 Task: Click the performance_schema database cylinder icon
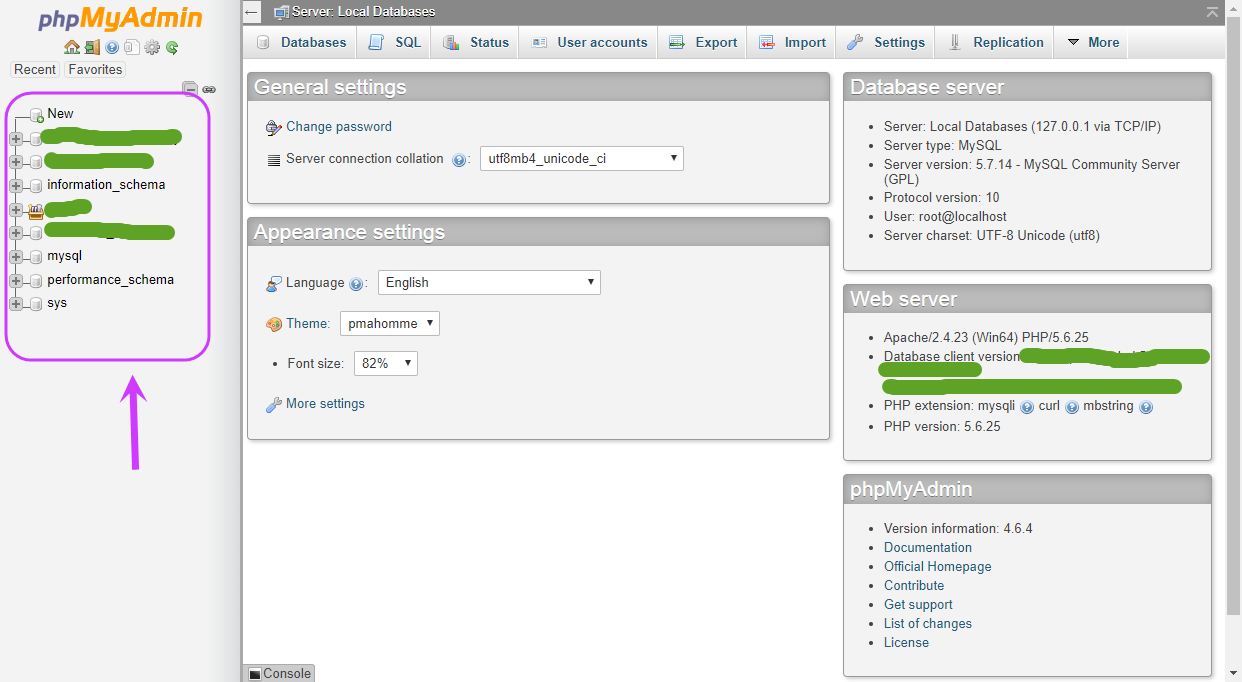[36, 281]
